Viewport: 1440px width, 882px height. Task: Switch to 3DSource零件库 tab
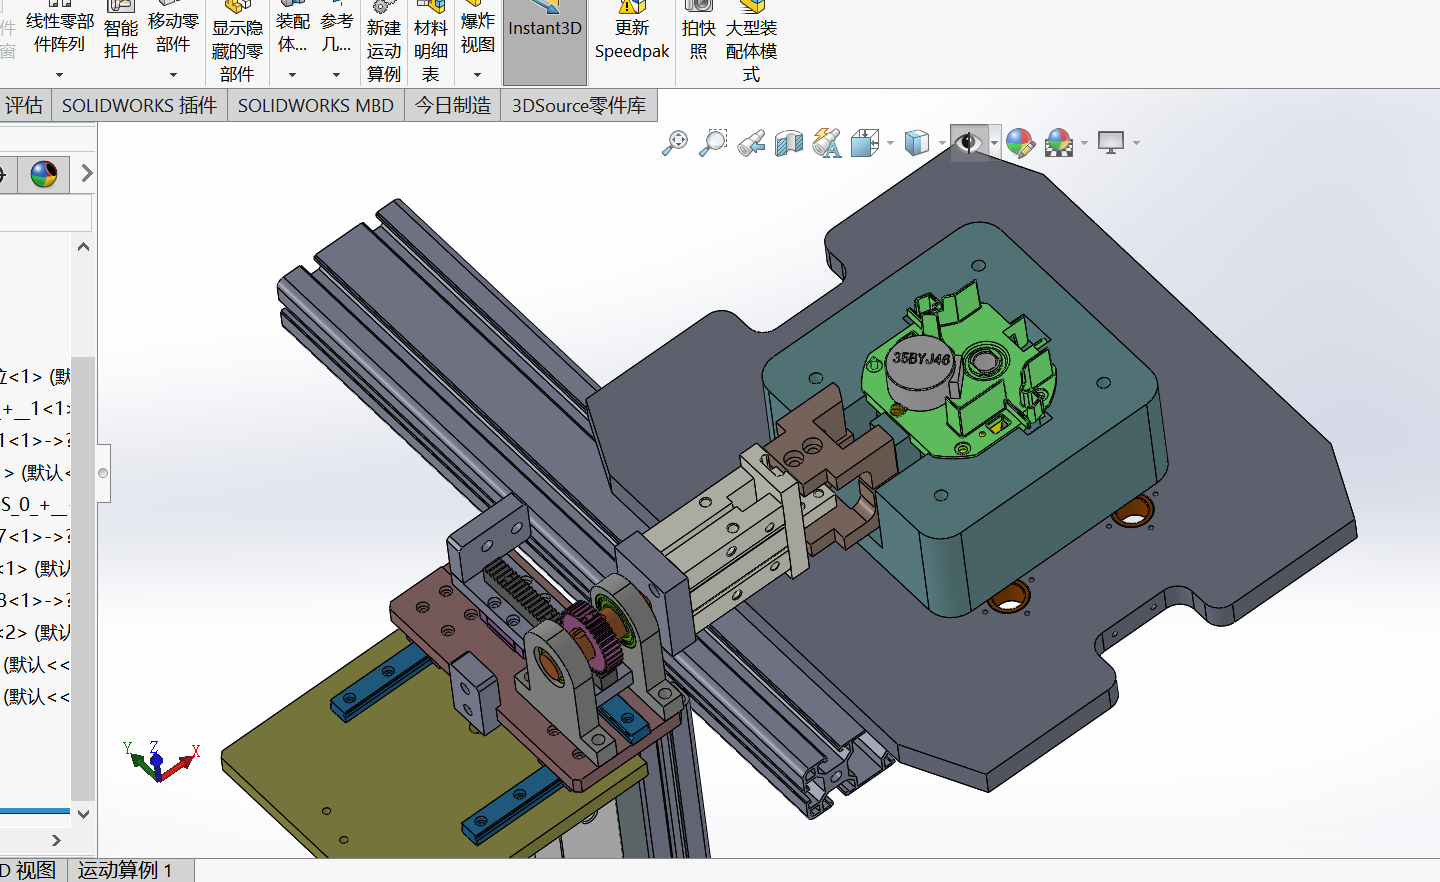pyautogui.click(x=579, y=105)
